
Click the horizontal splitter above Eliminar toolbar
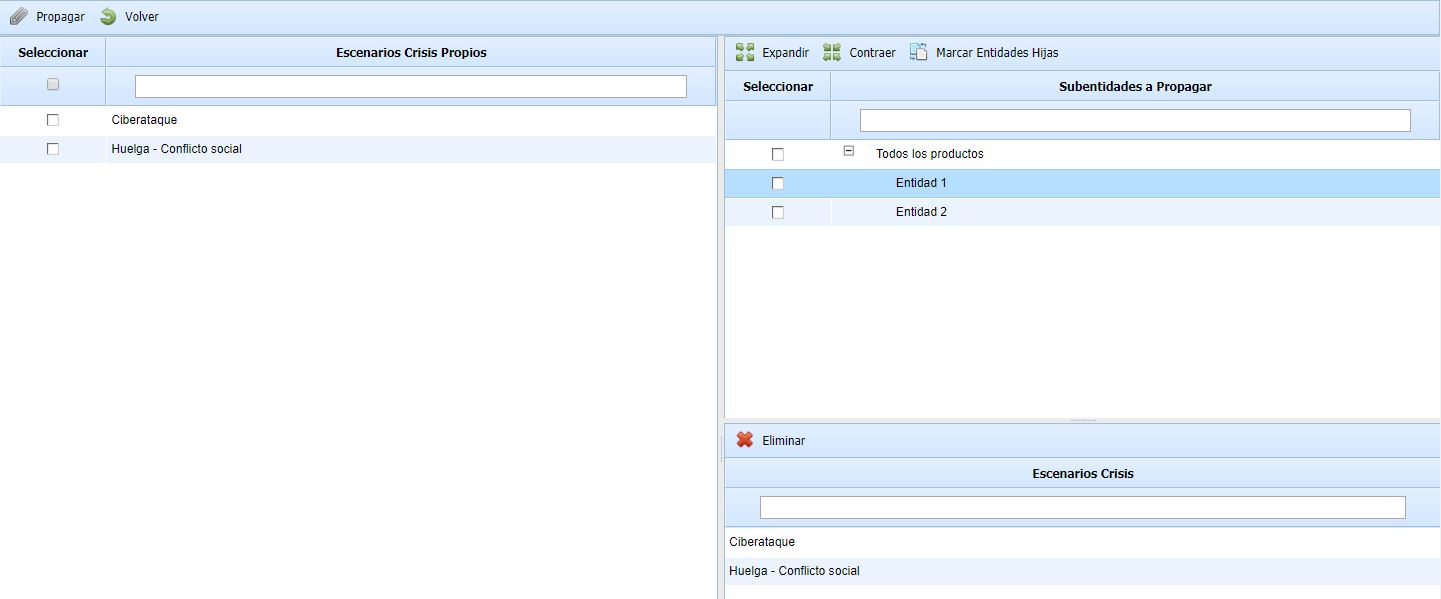(1082, 420)
